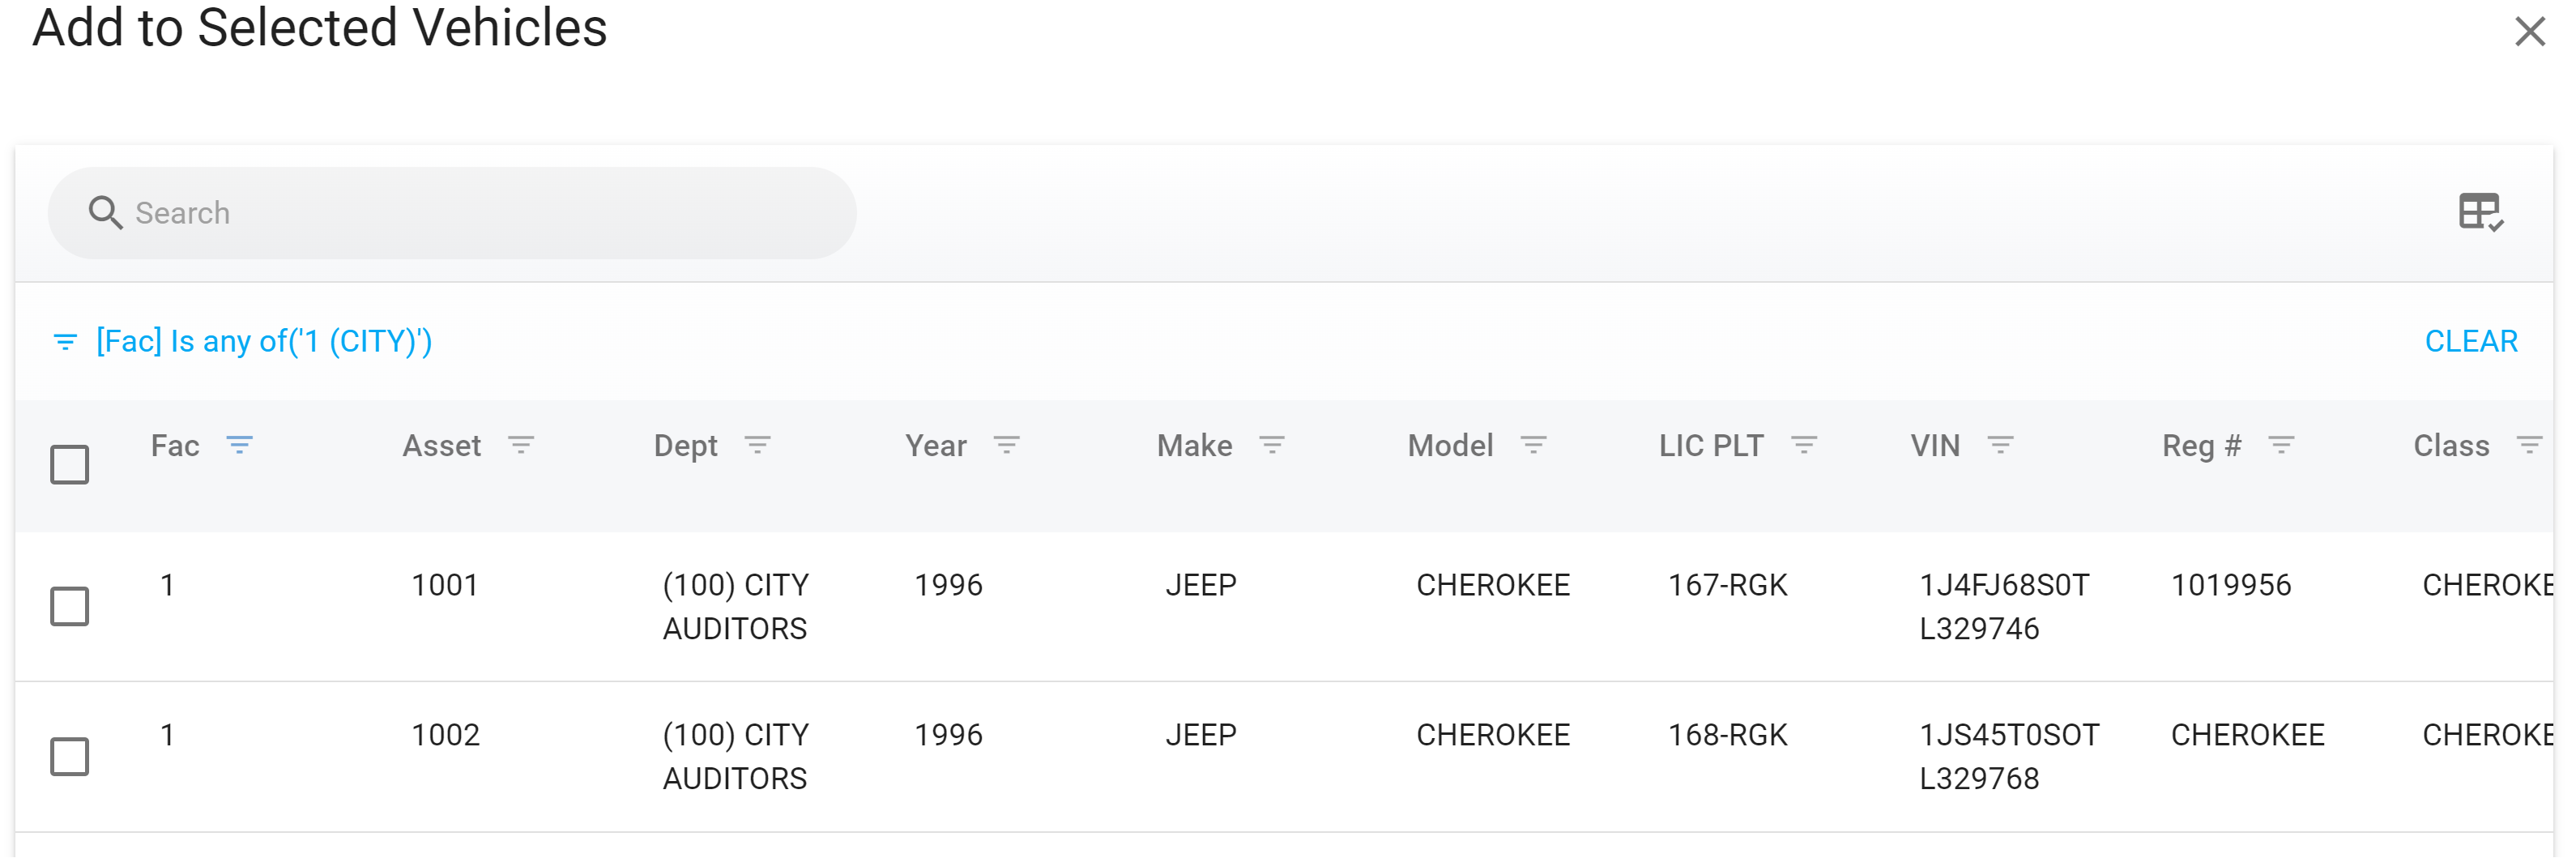Close the Add to Selected Vehicles dialog

[x=2530, y=31]
